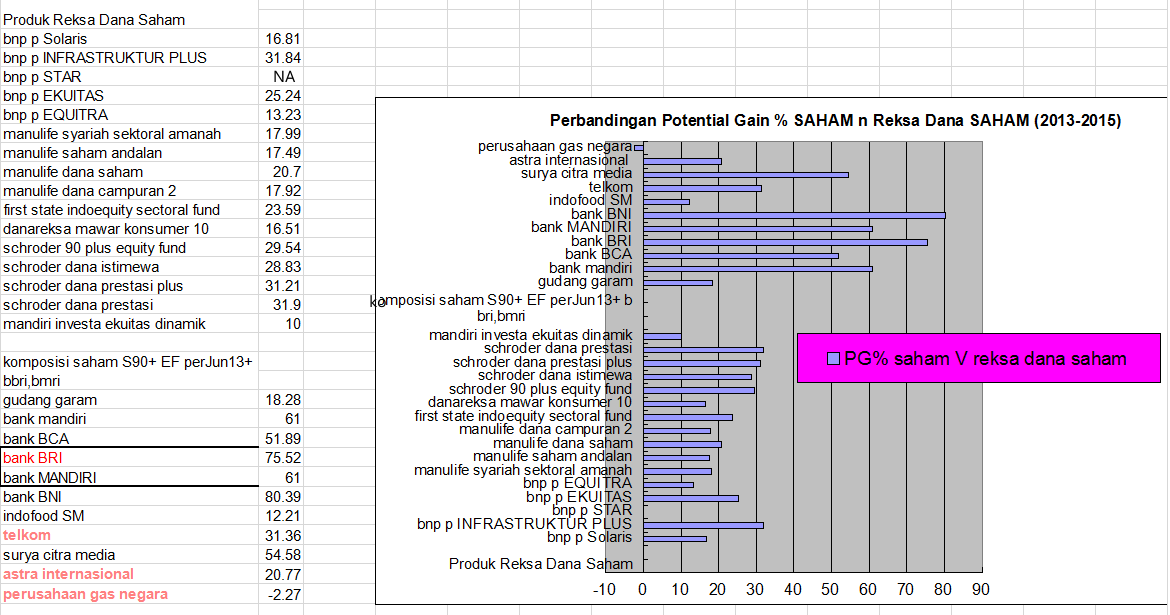Select the uppercase 'bank MANDIRI' table cell
Viewport: 1170px width, 615px height.
(x=129, y=478)
